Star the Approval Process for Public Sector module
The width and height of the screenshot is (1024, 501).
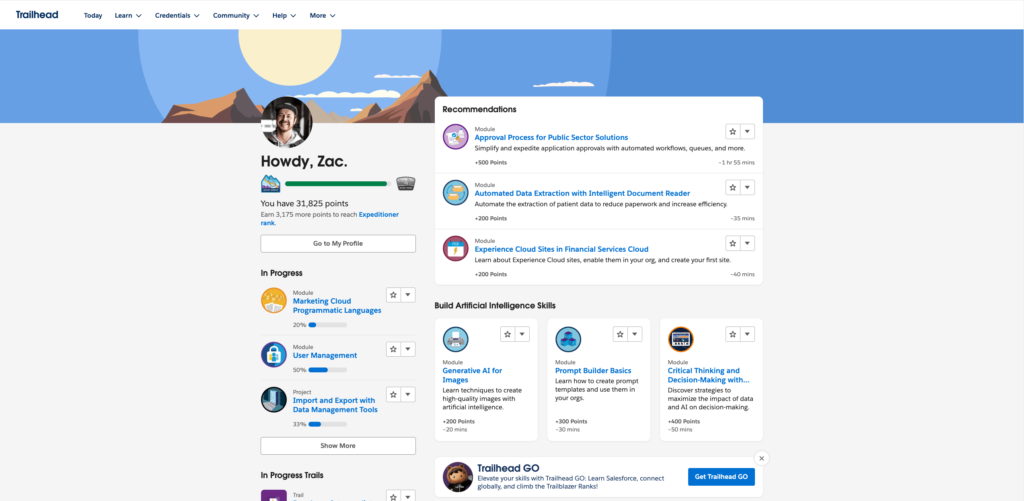[733, 131]
